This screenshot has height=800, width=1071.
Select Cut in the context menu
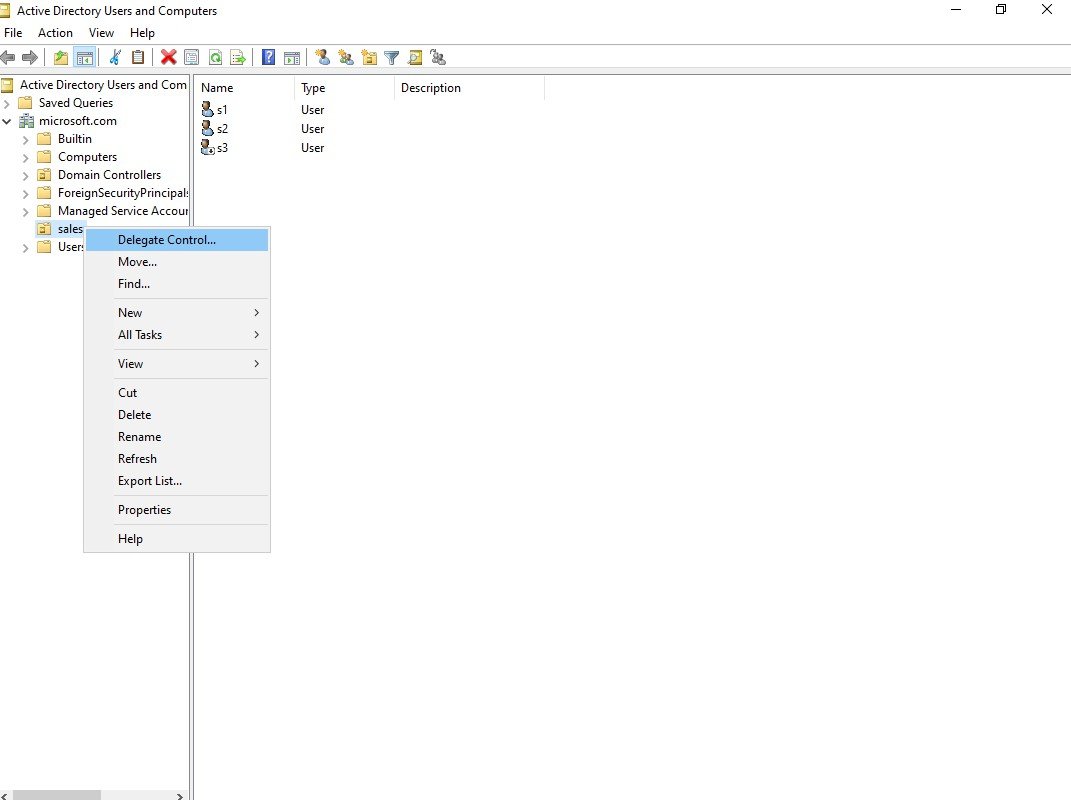point(177,393)
